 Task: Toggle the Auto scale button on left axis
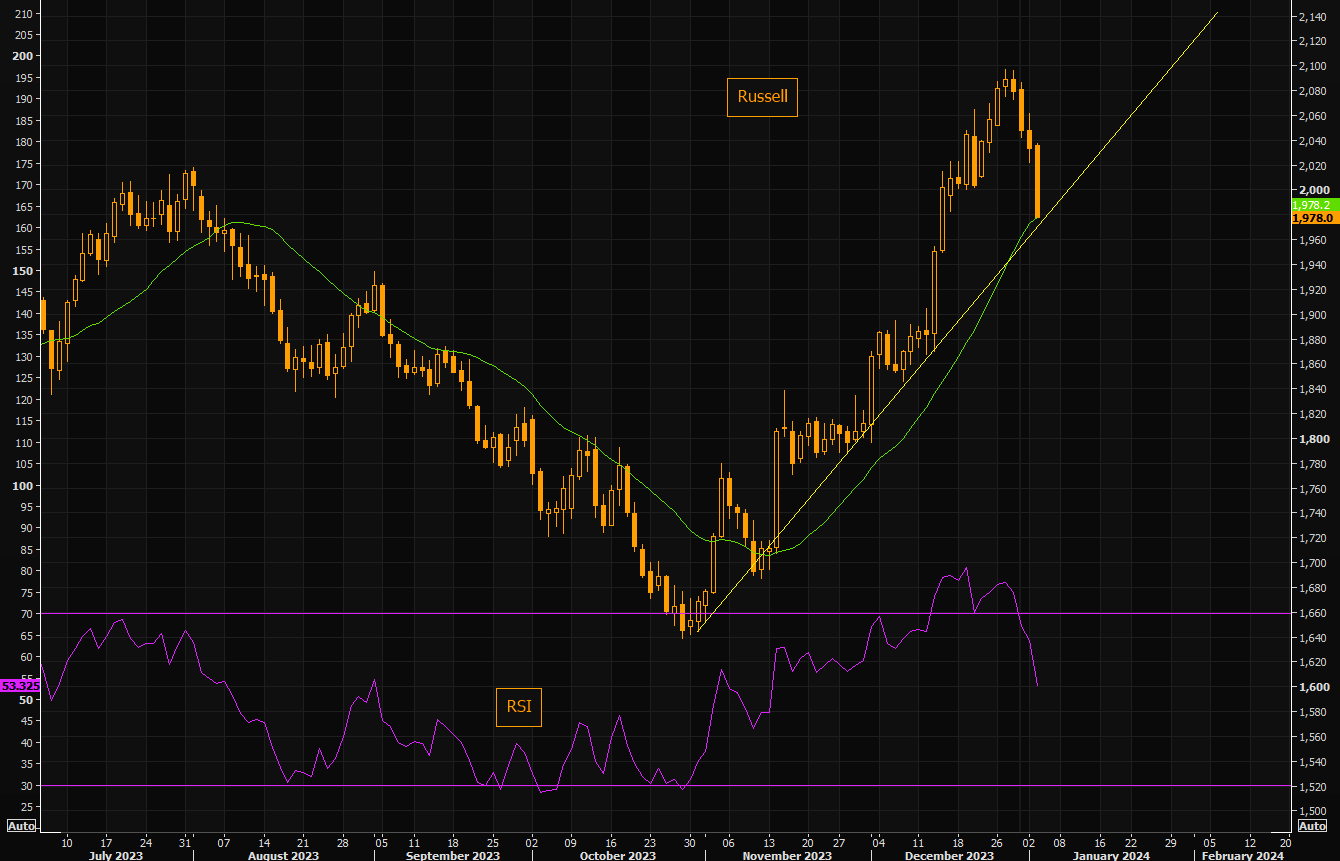21,826
